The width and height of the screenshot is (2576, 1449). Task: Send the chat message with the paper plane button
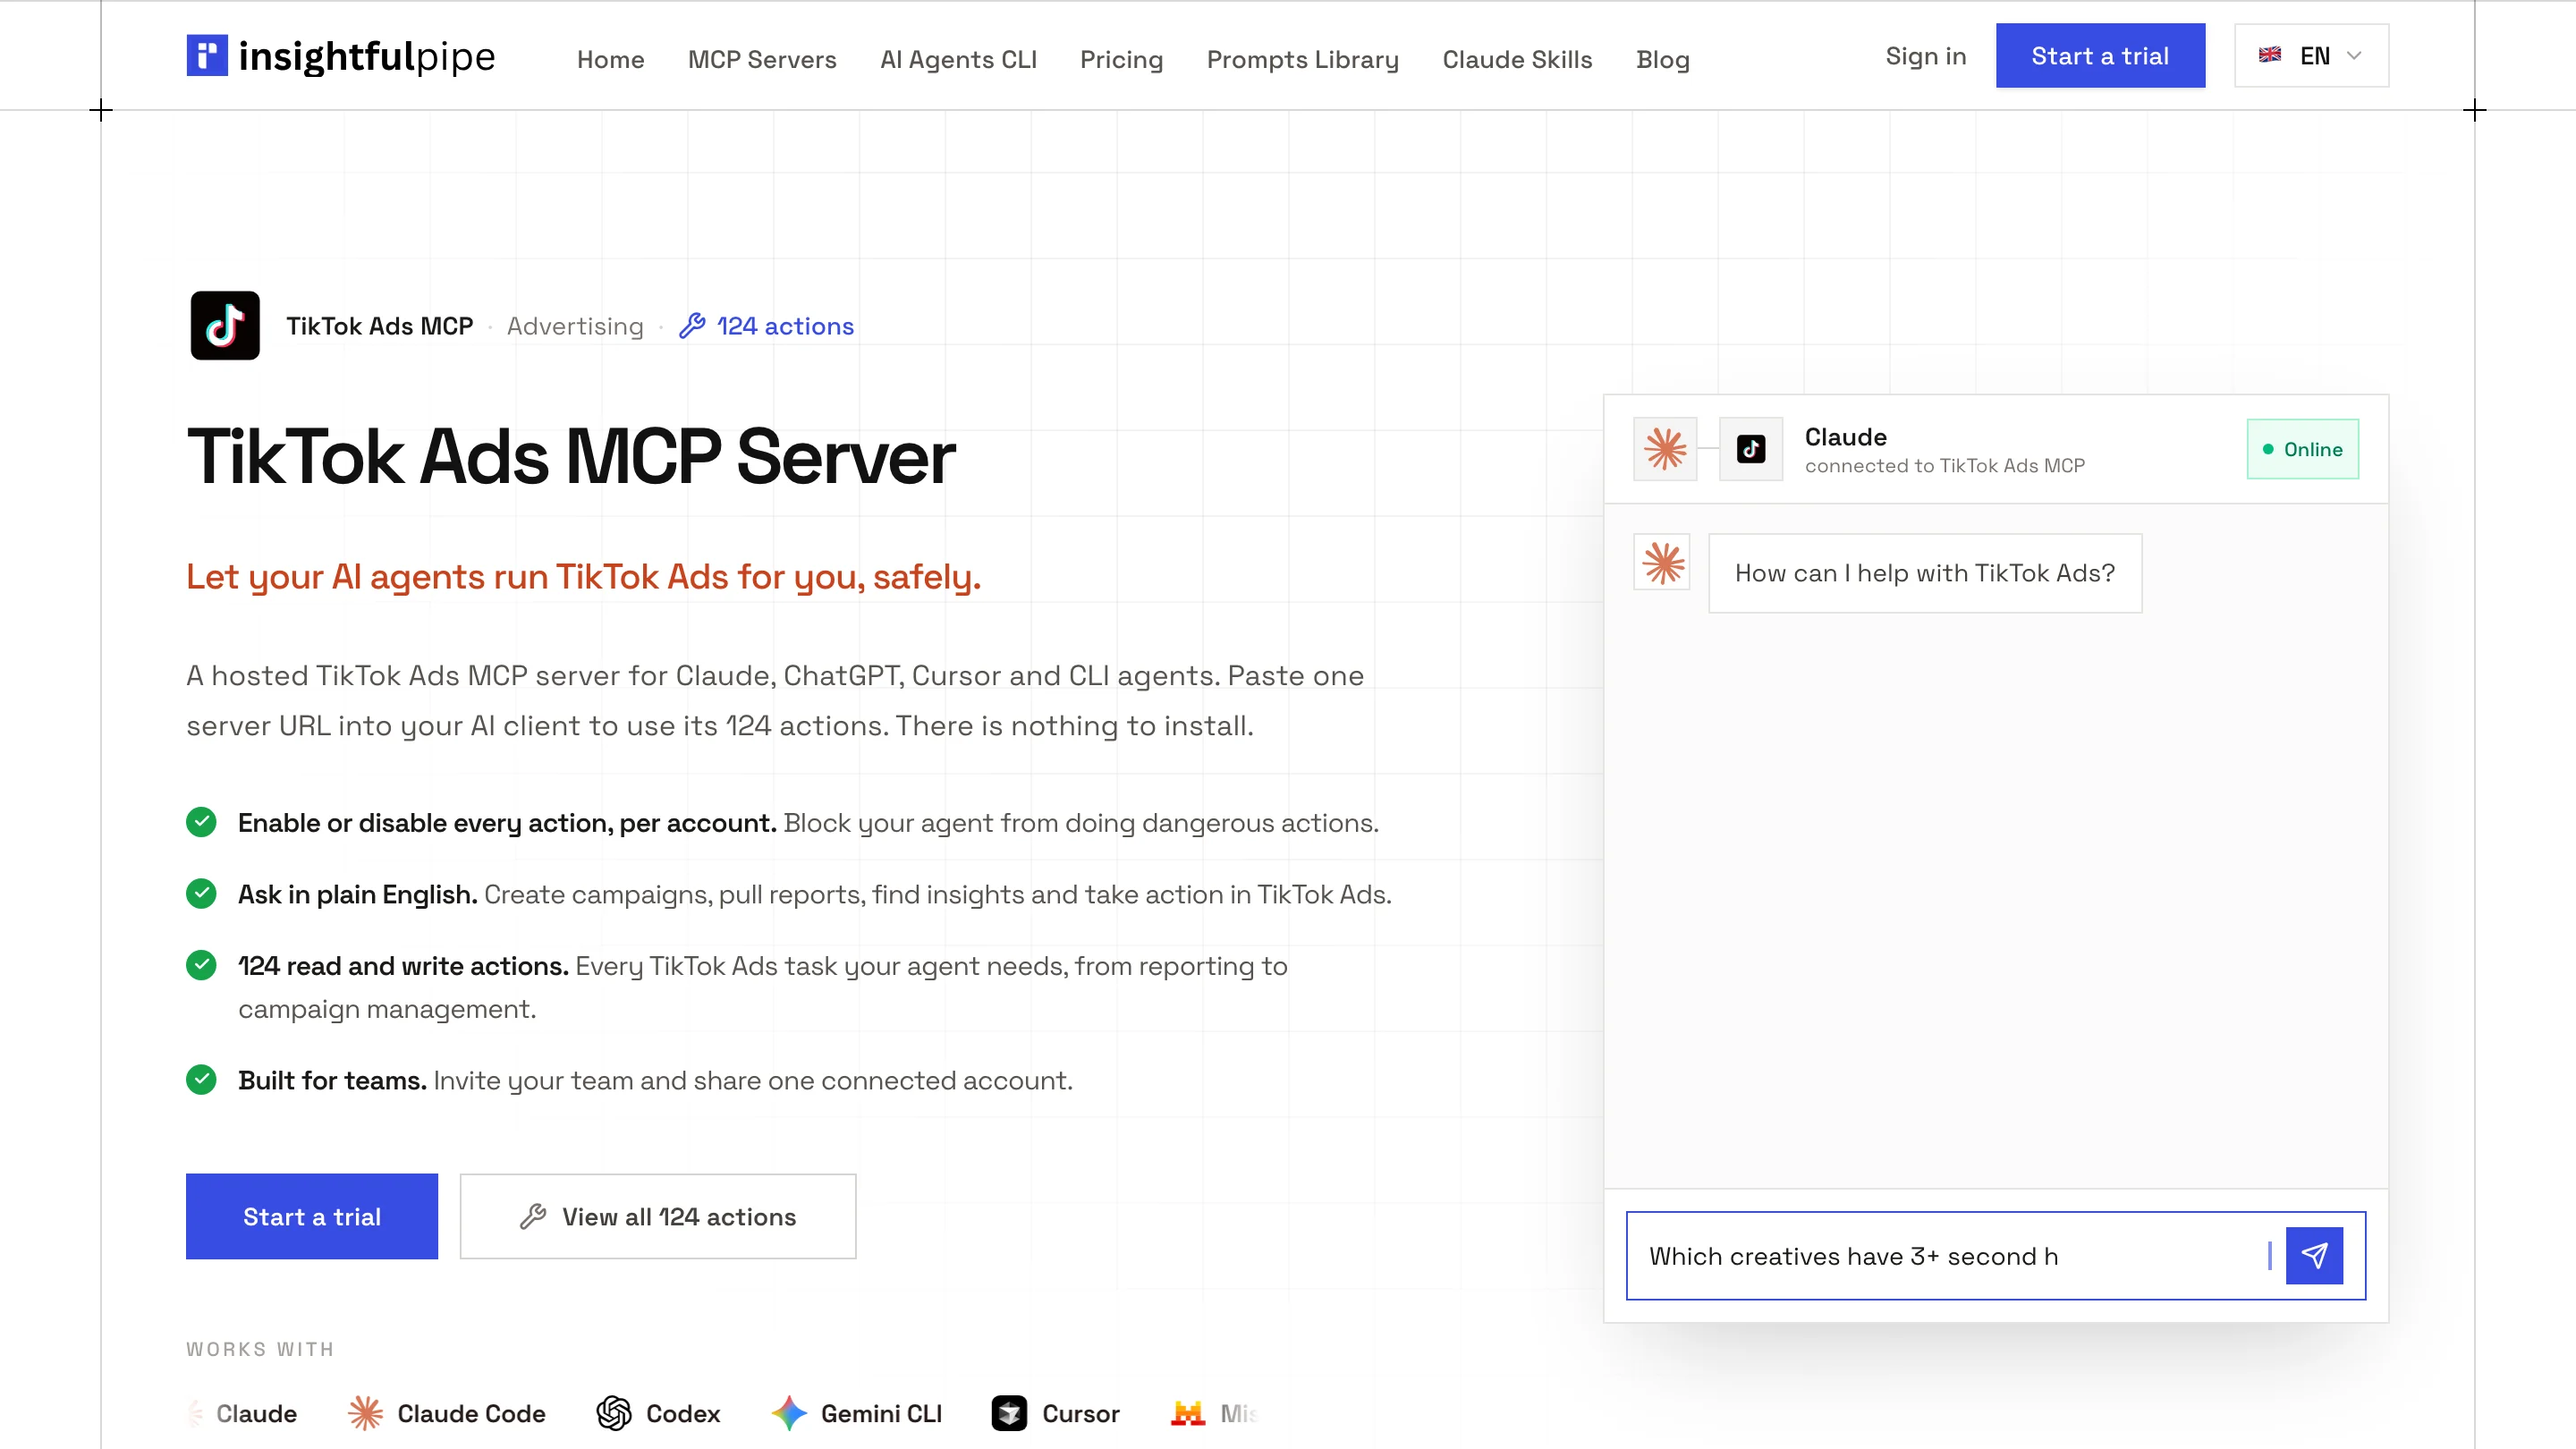2314,1255
